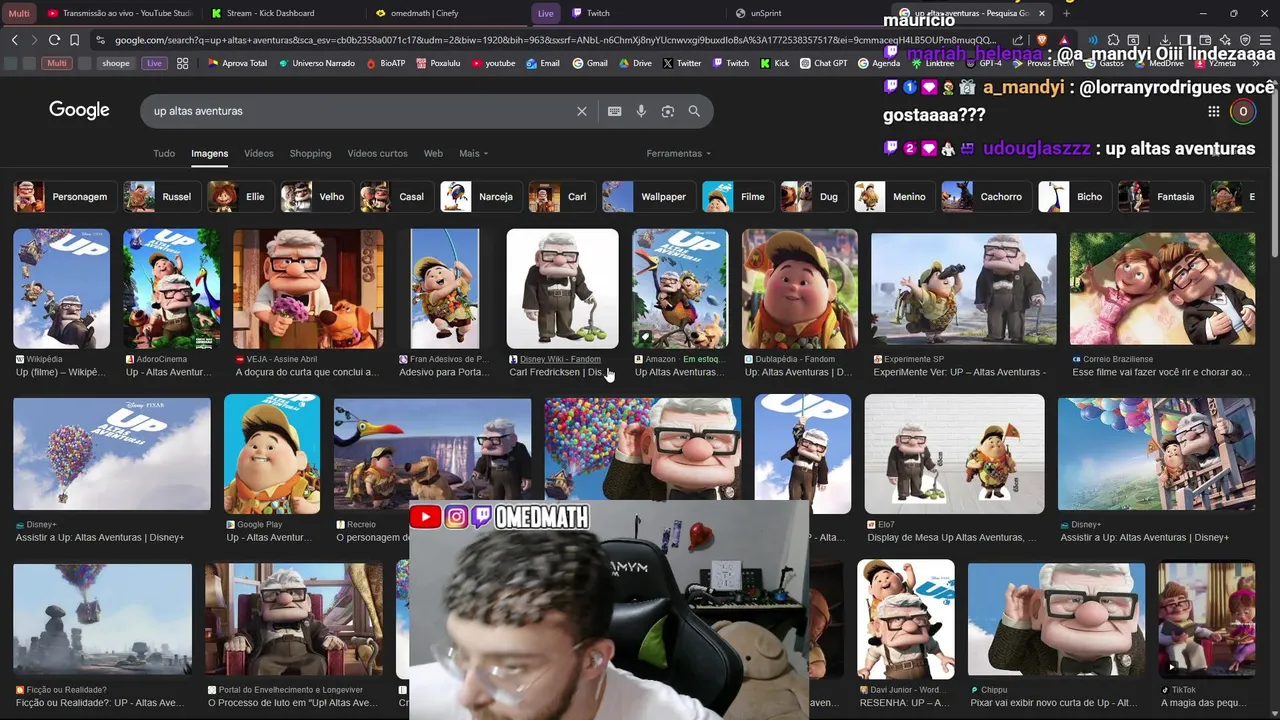Open the BioATP bookmark
1280x720 pixels.
[385, 63]
